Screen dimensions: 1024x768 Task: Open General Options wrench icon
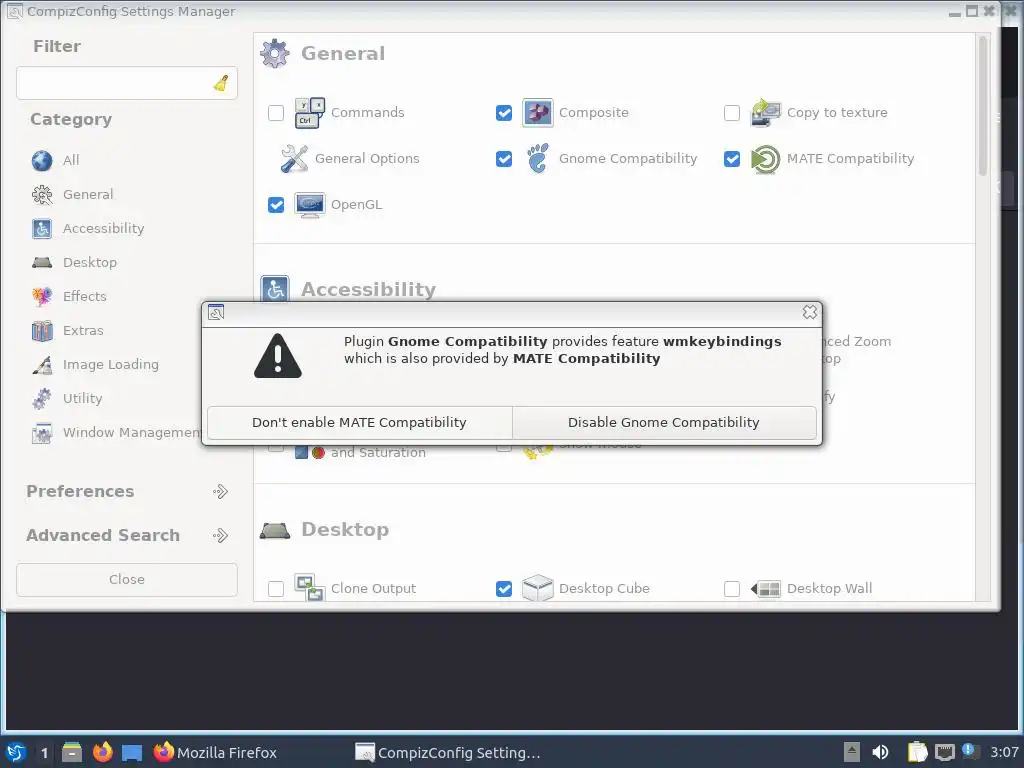click(294, 159)
